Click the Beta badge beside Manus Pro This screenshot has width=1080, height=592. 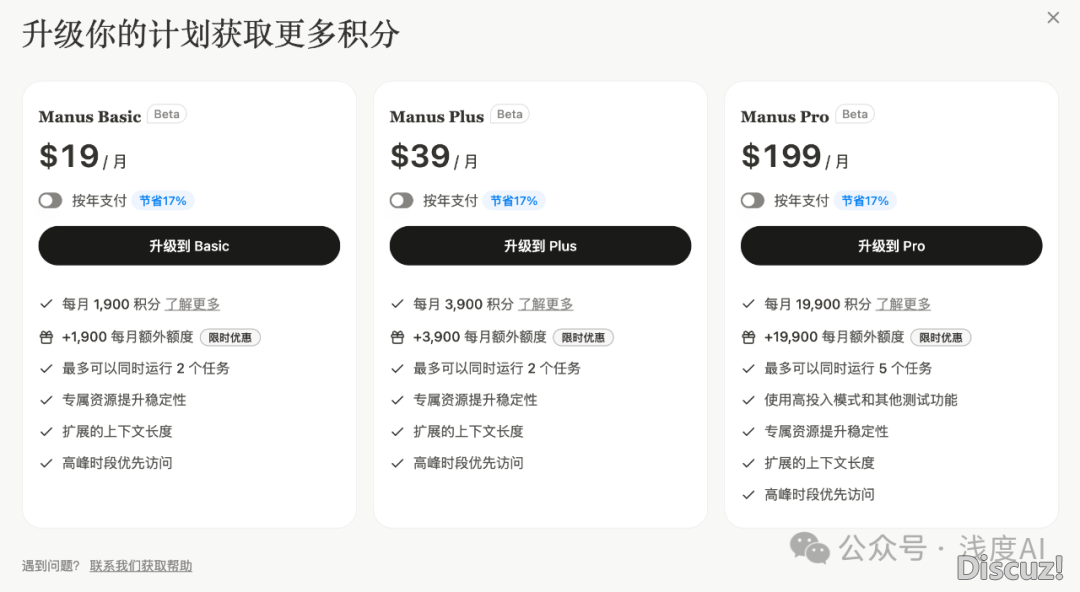(855, 114)
